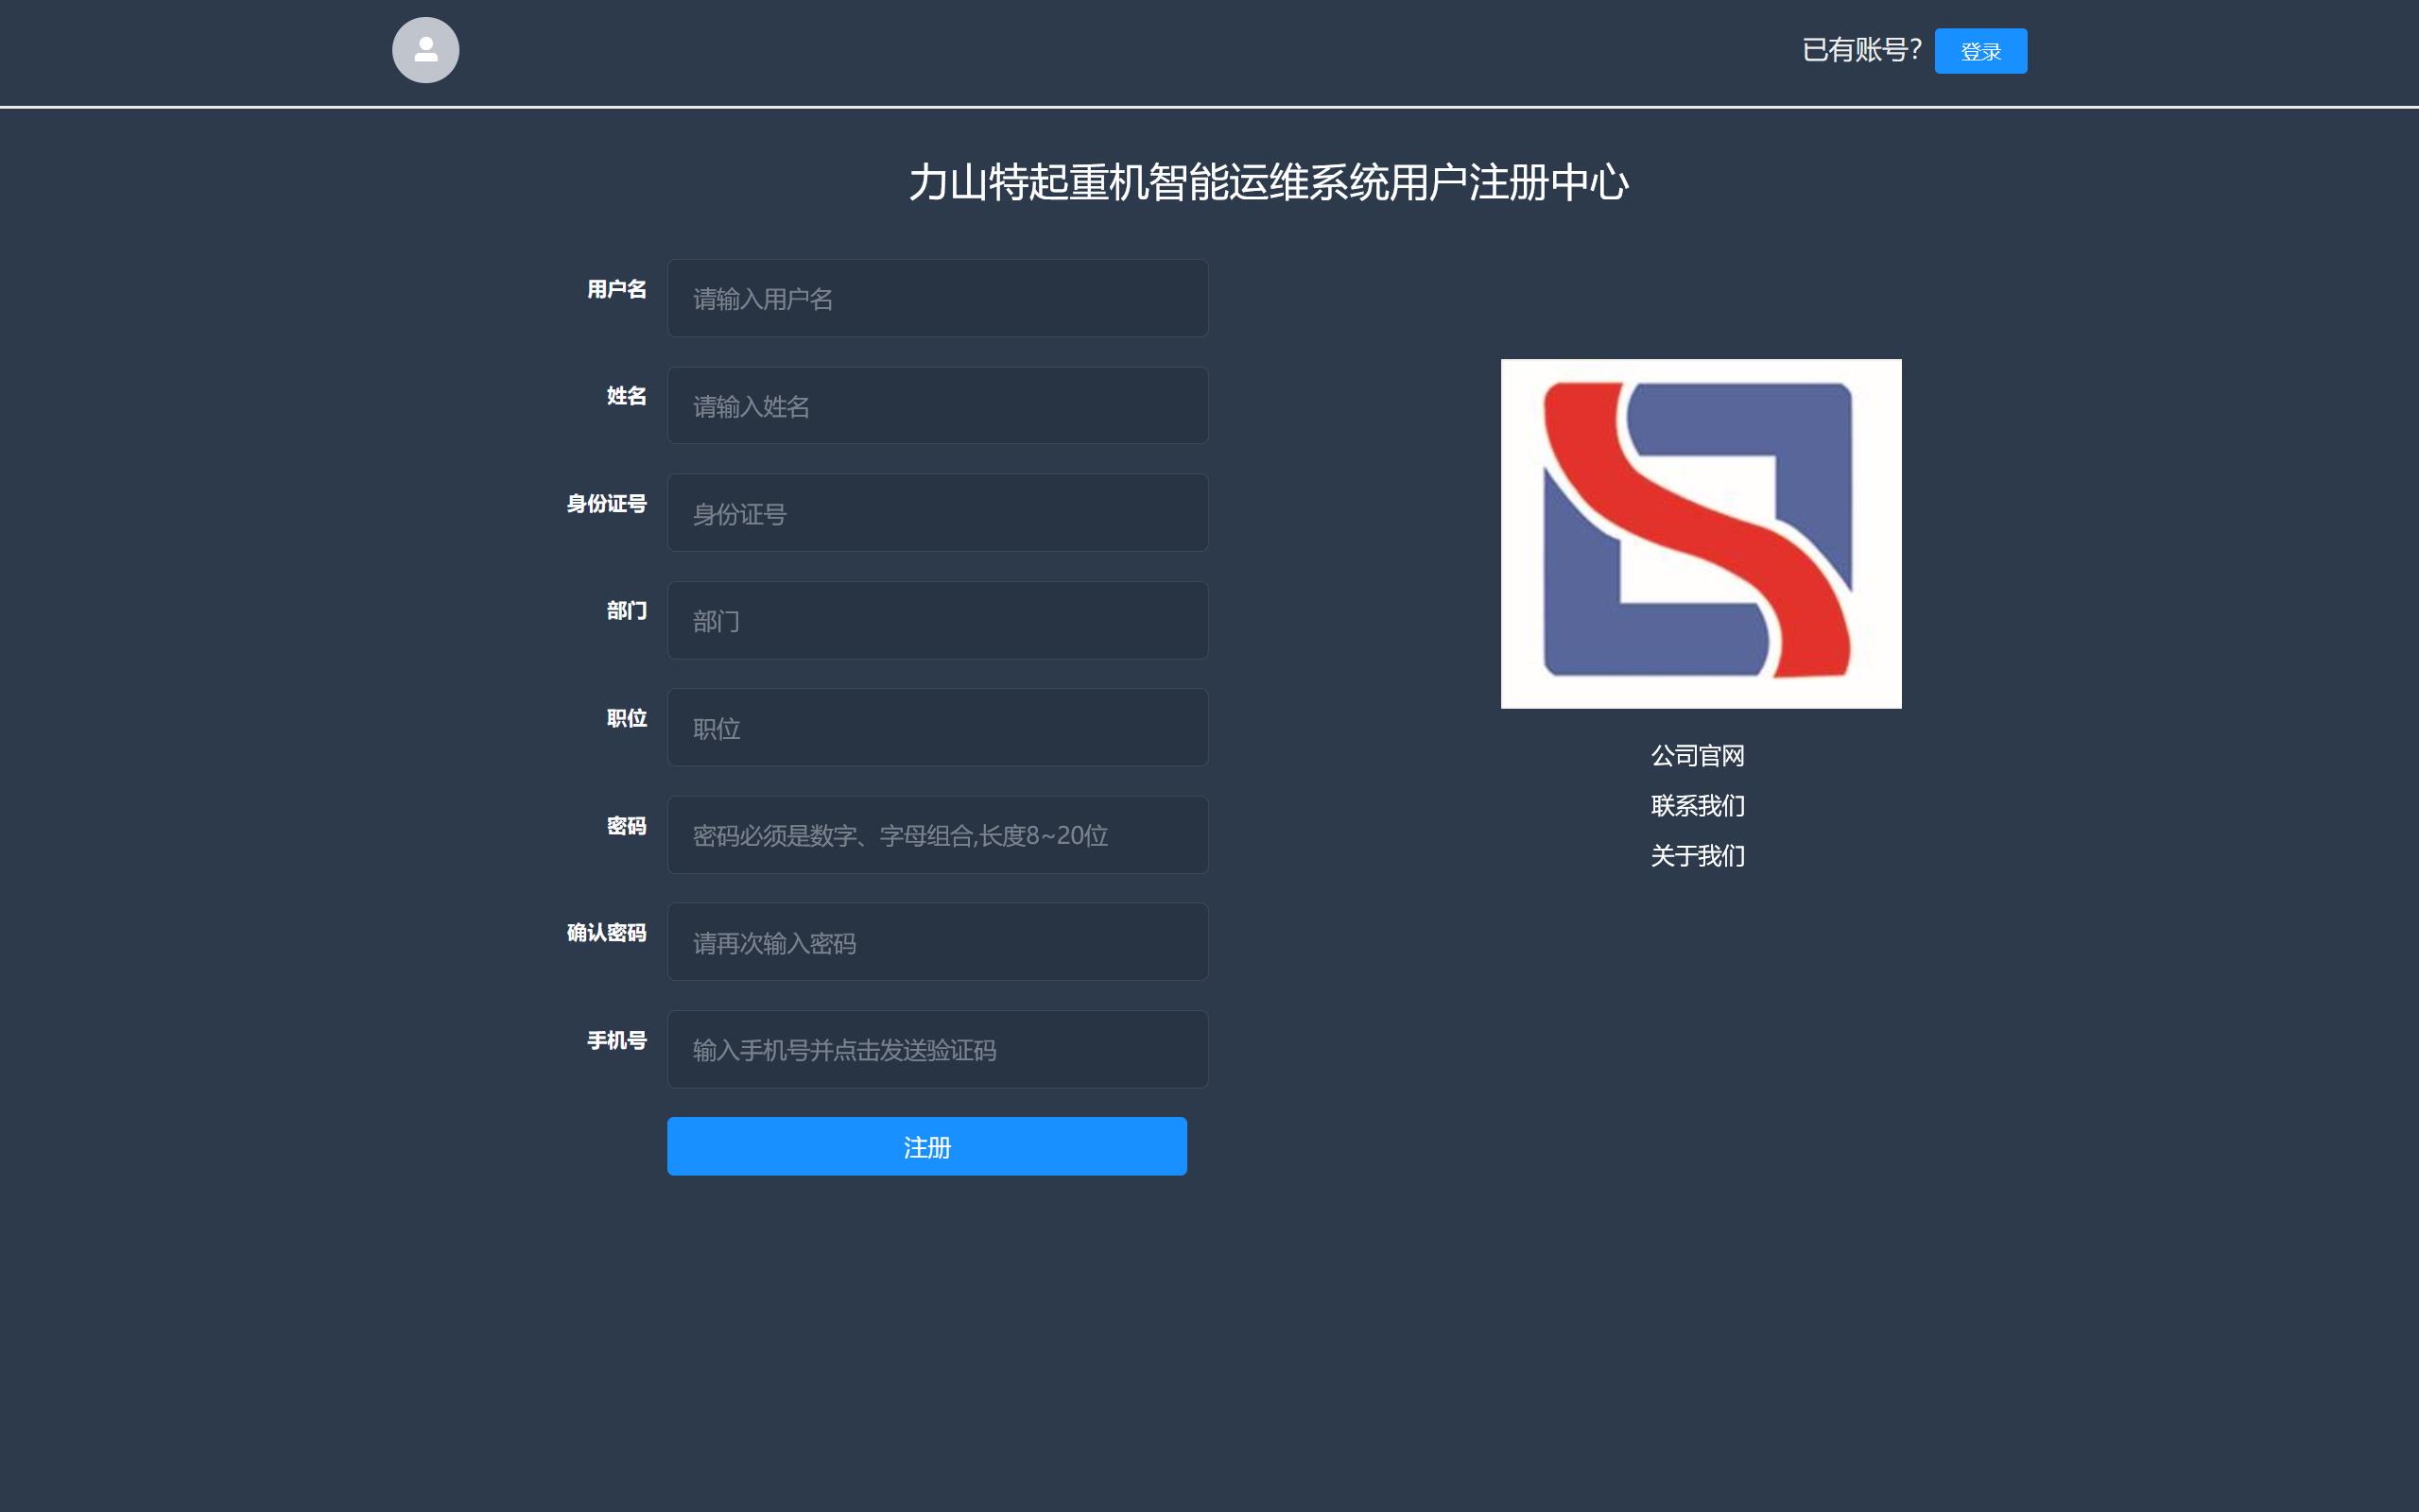The image size is (2419, 1512).
Task: Open the 关于我们 about us link
Action: 1697,856
